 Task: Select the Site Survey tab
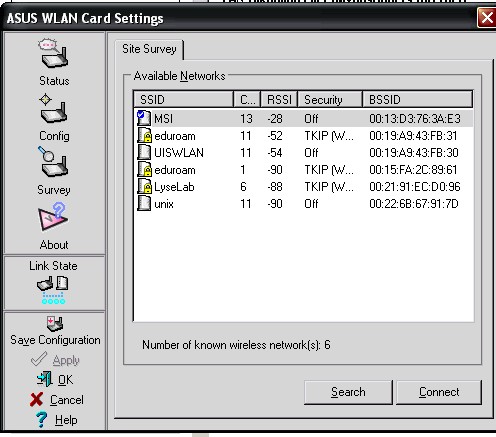tap(149, 49)
